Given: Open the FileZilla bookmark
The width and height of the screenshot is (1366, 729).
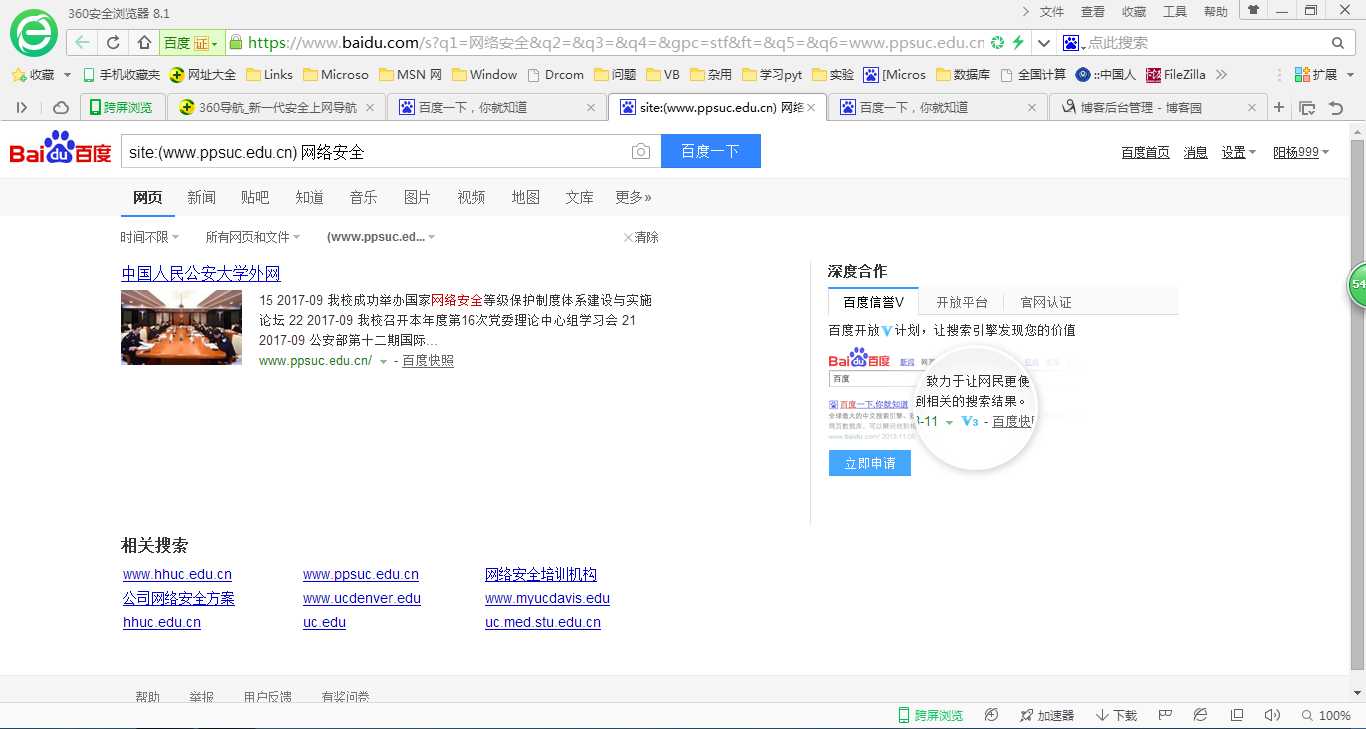Looking at the screenshot, I should [1176, 75].
